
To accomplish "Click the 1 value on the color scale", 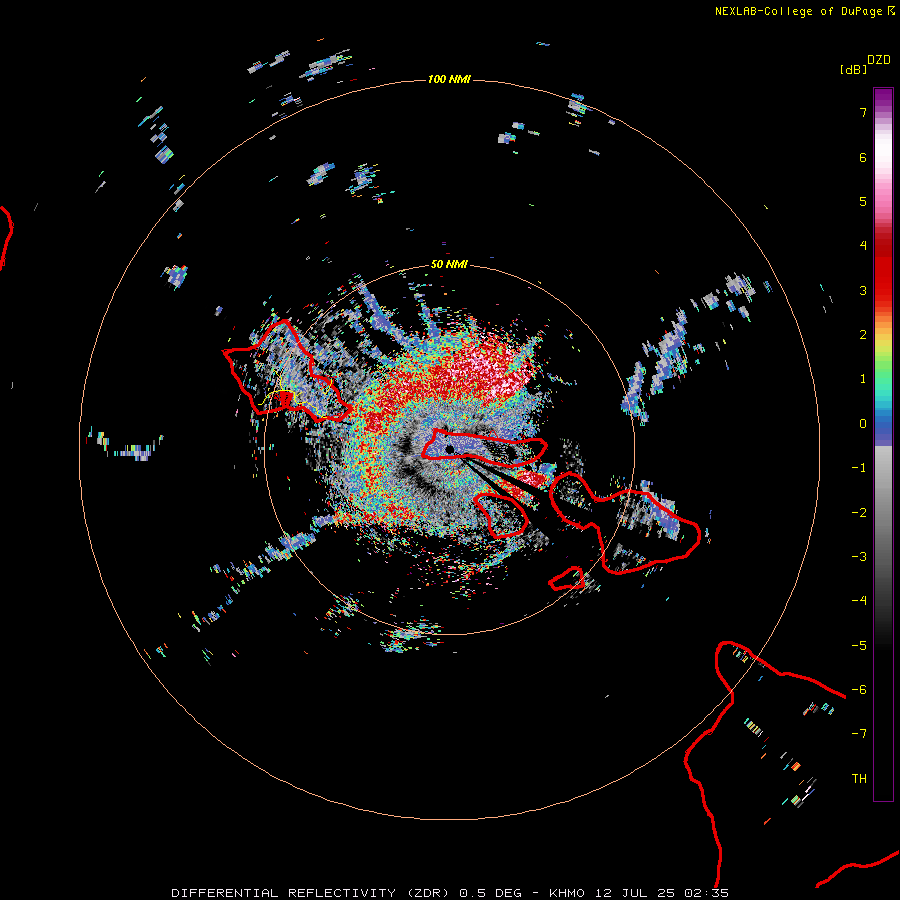I will [863, 379].
